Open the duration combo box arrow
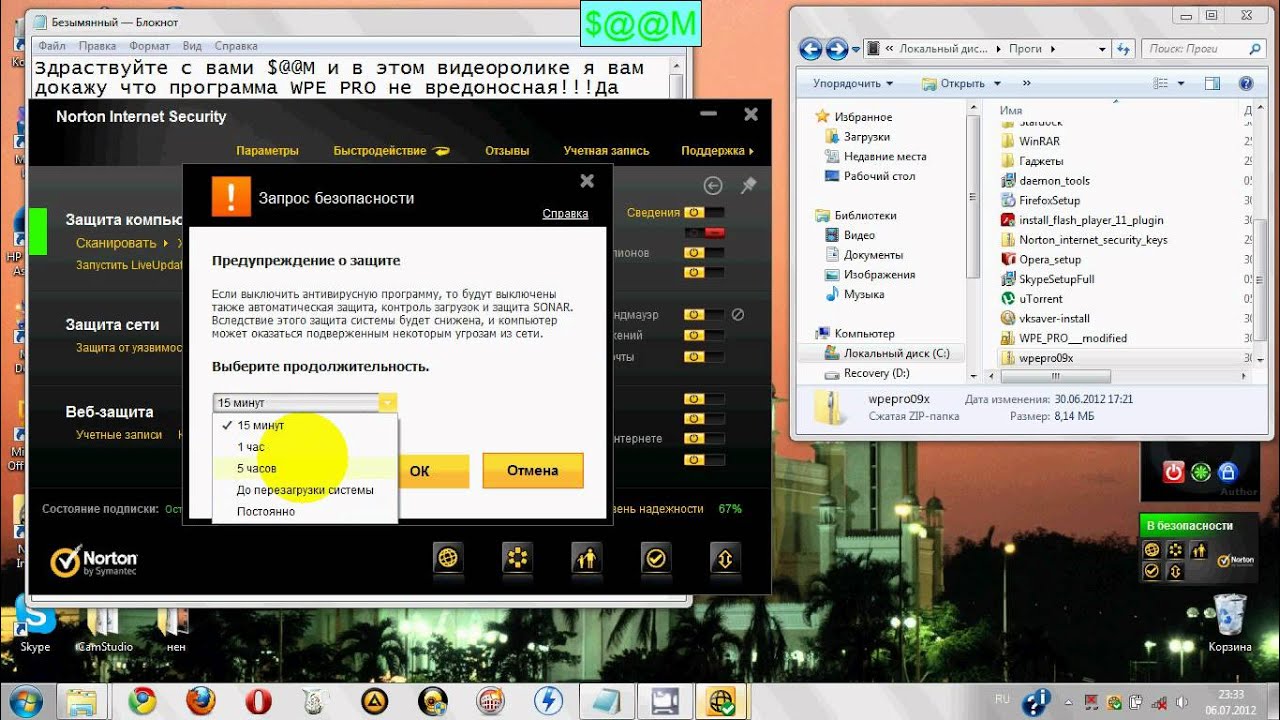This screenshot has height=720, width=1280. (387, 402)
